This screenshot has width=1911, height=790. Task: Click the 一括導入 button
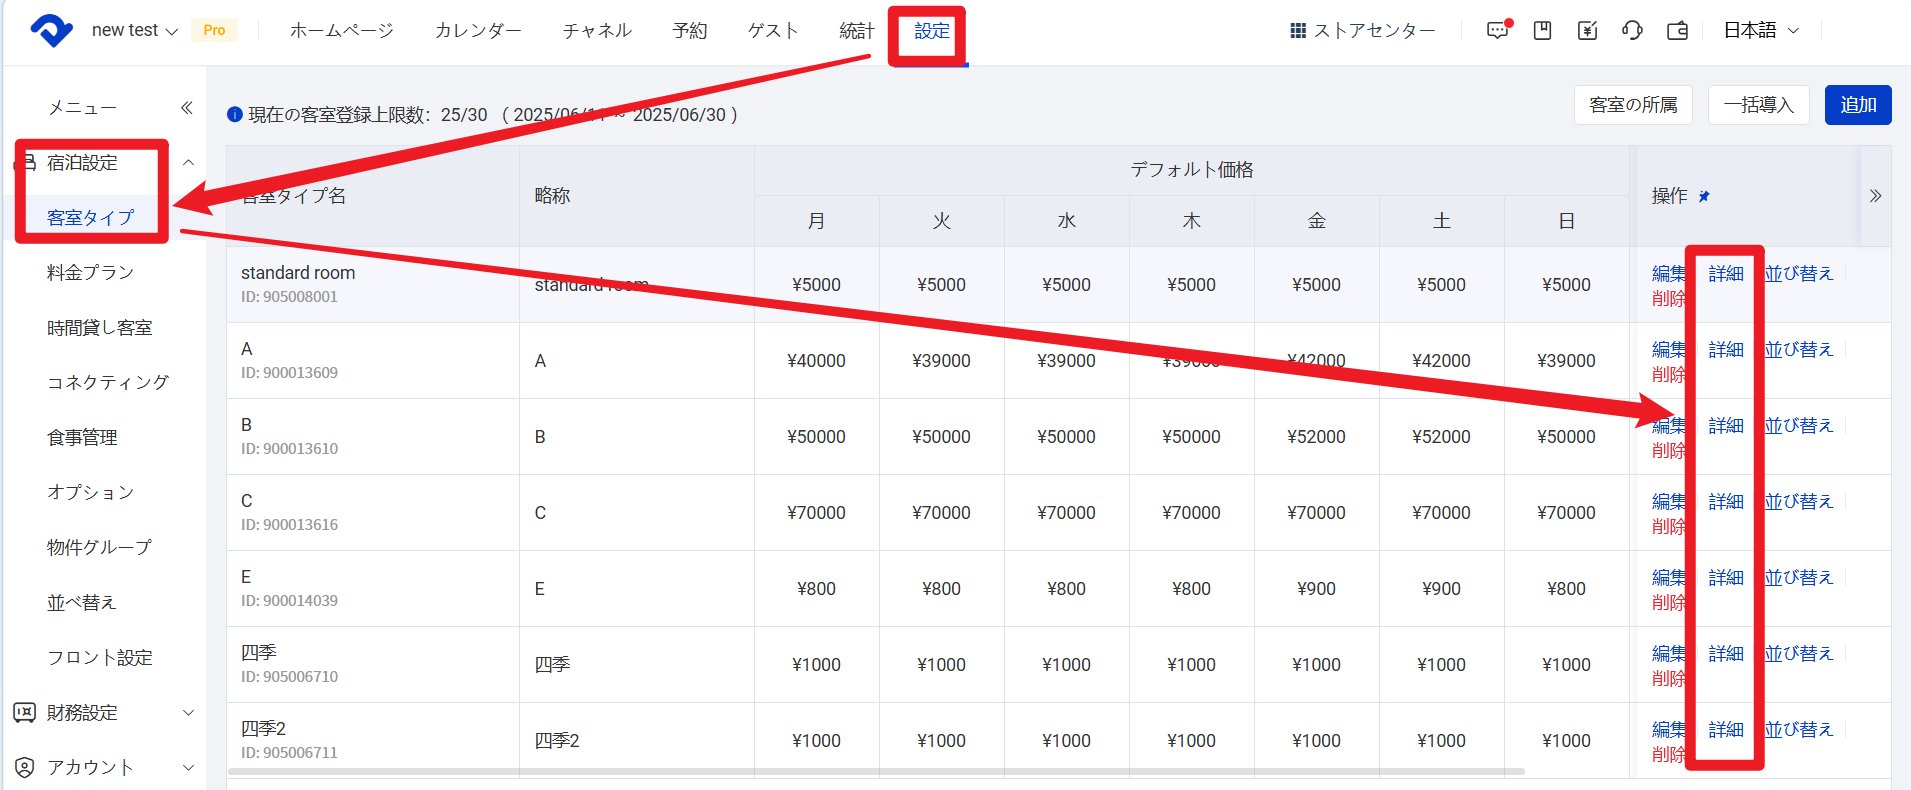(x=1758, y=105)
